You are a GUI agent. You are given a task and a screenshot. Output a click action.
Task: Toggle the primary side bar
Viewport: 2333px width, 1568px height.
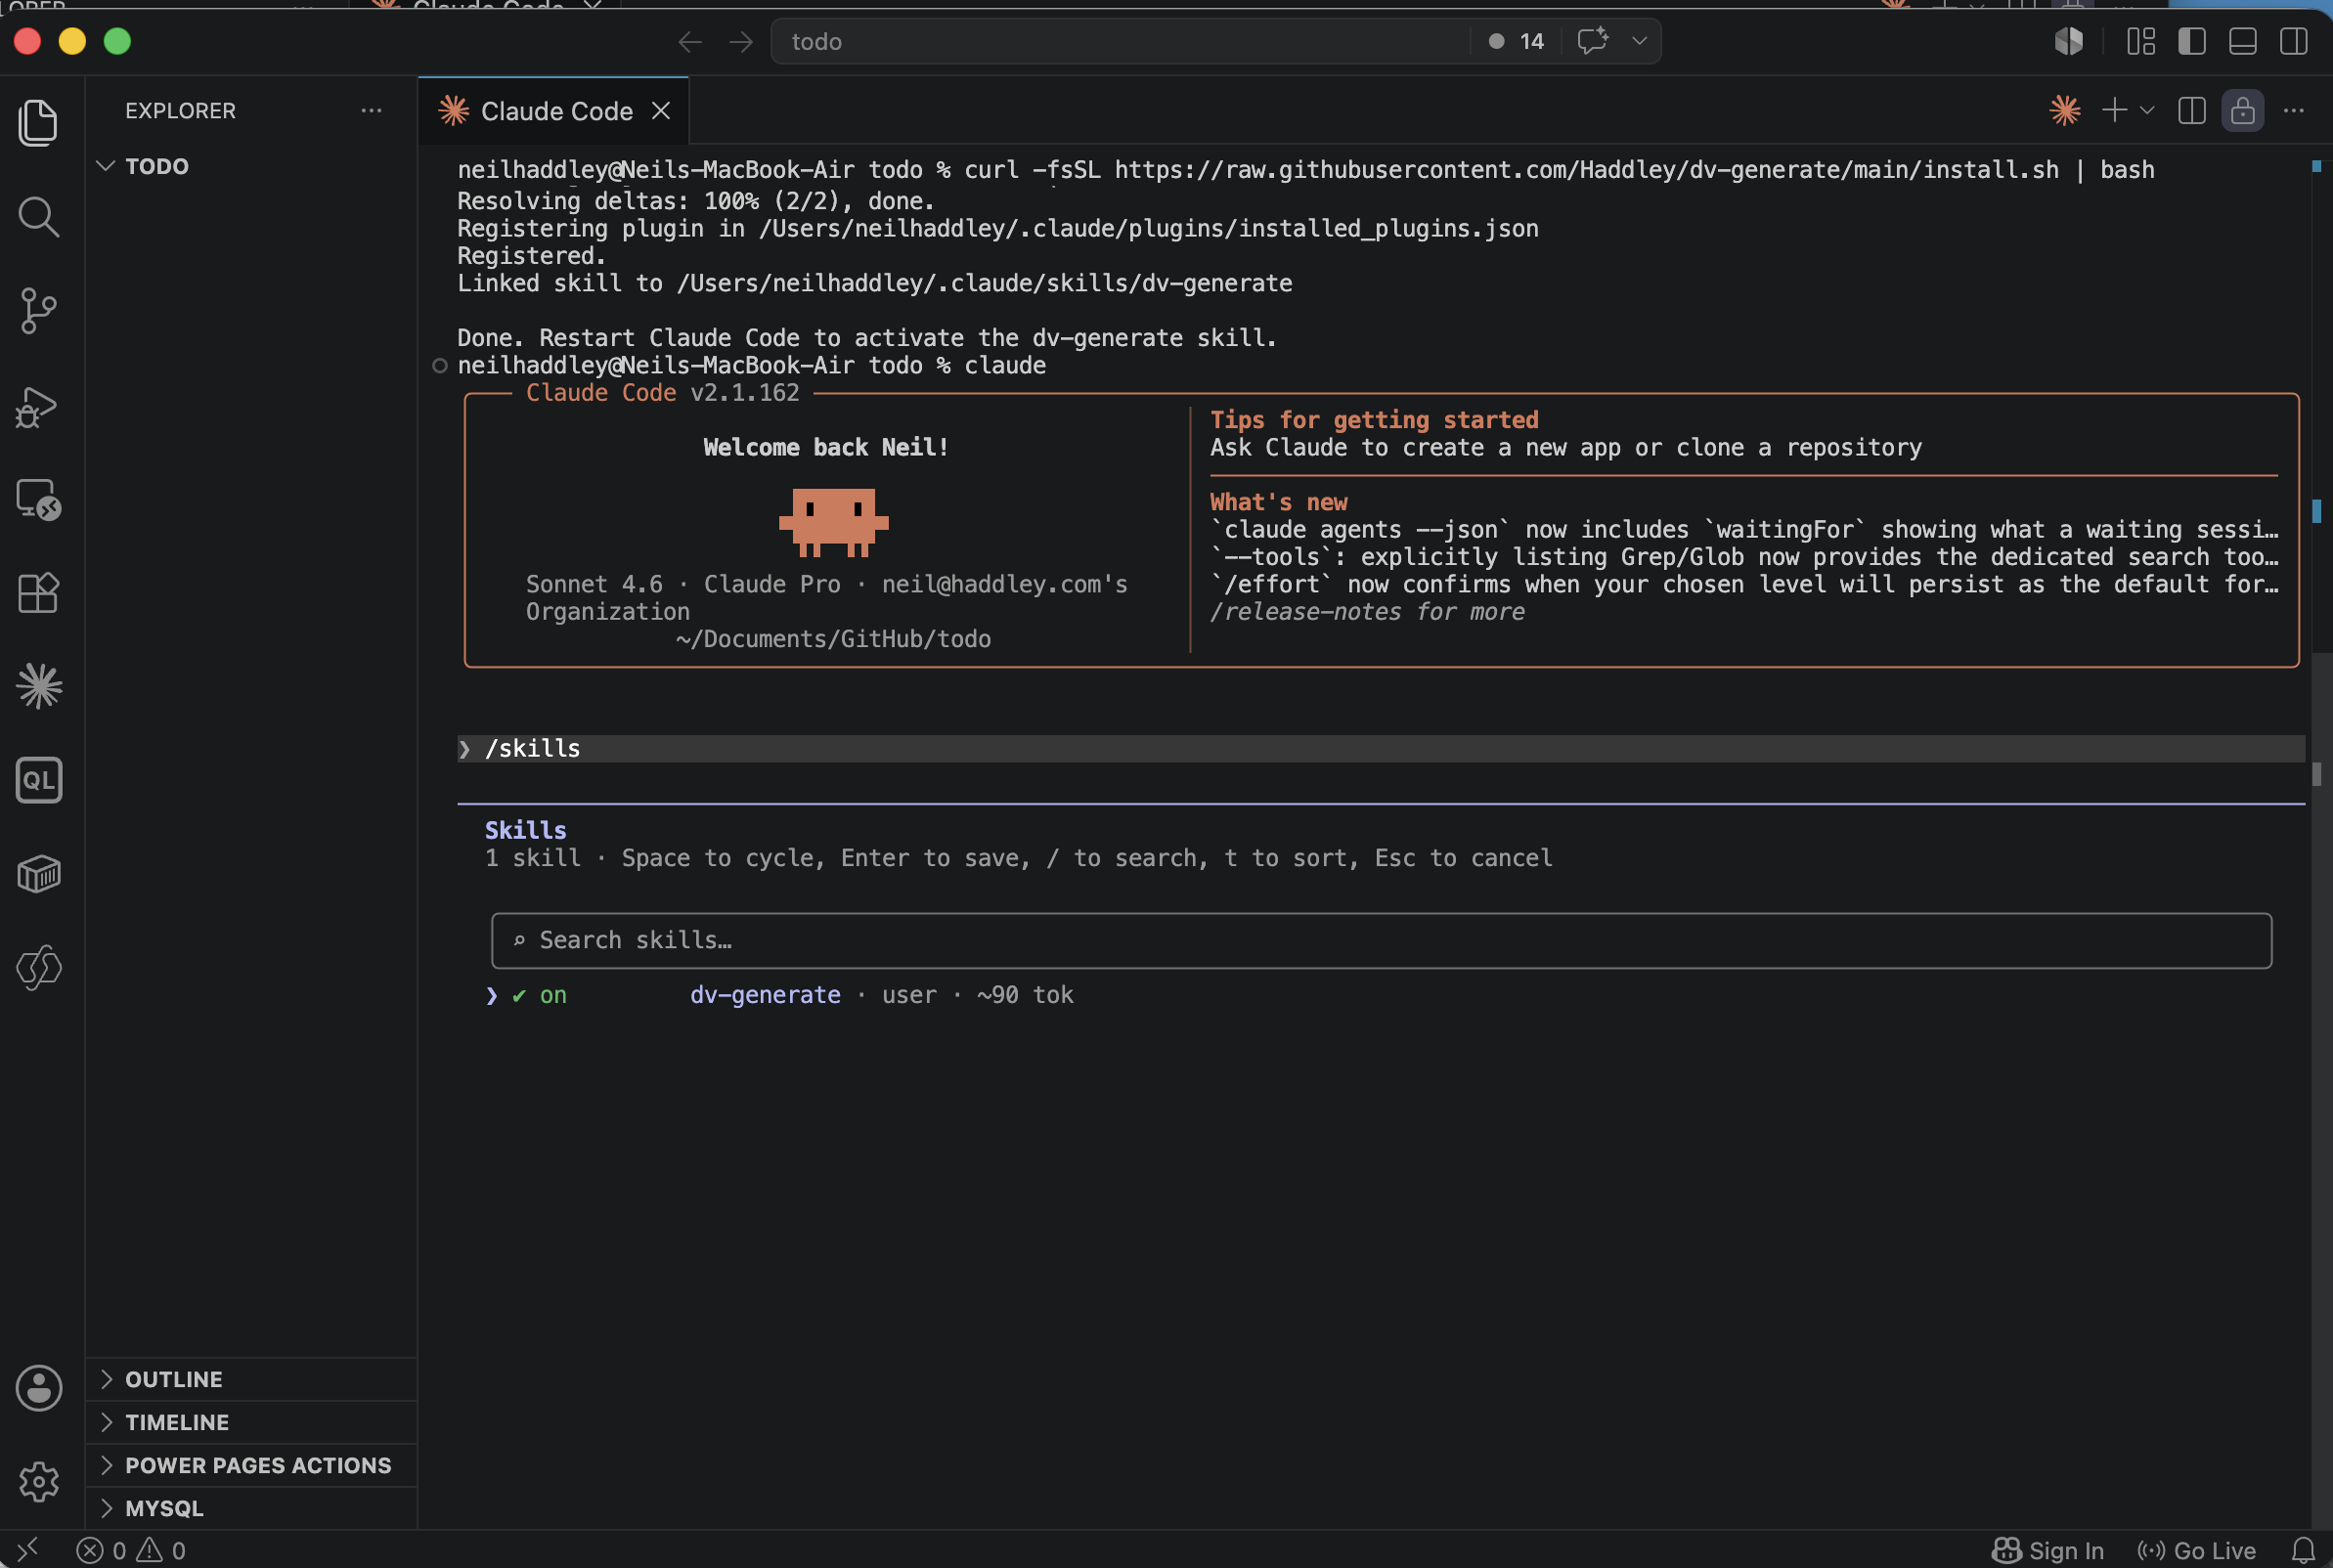(2191, 41)
